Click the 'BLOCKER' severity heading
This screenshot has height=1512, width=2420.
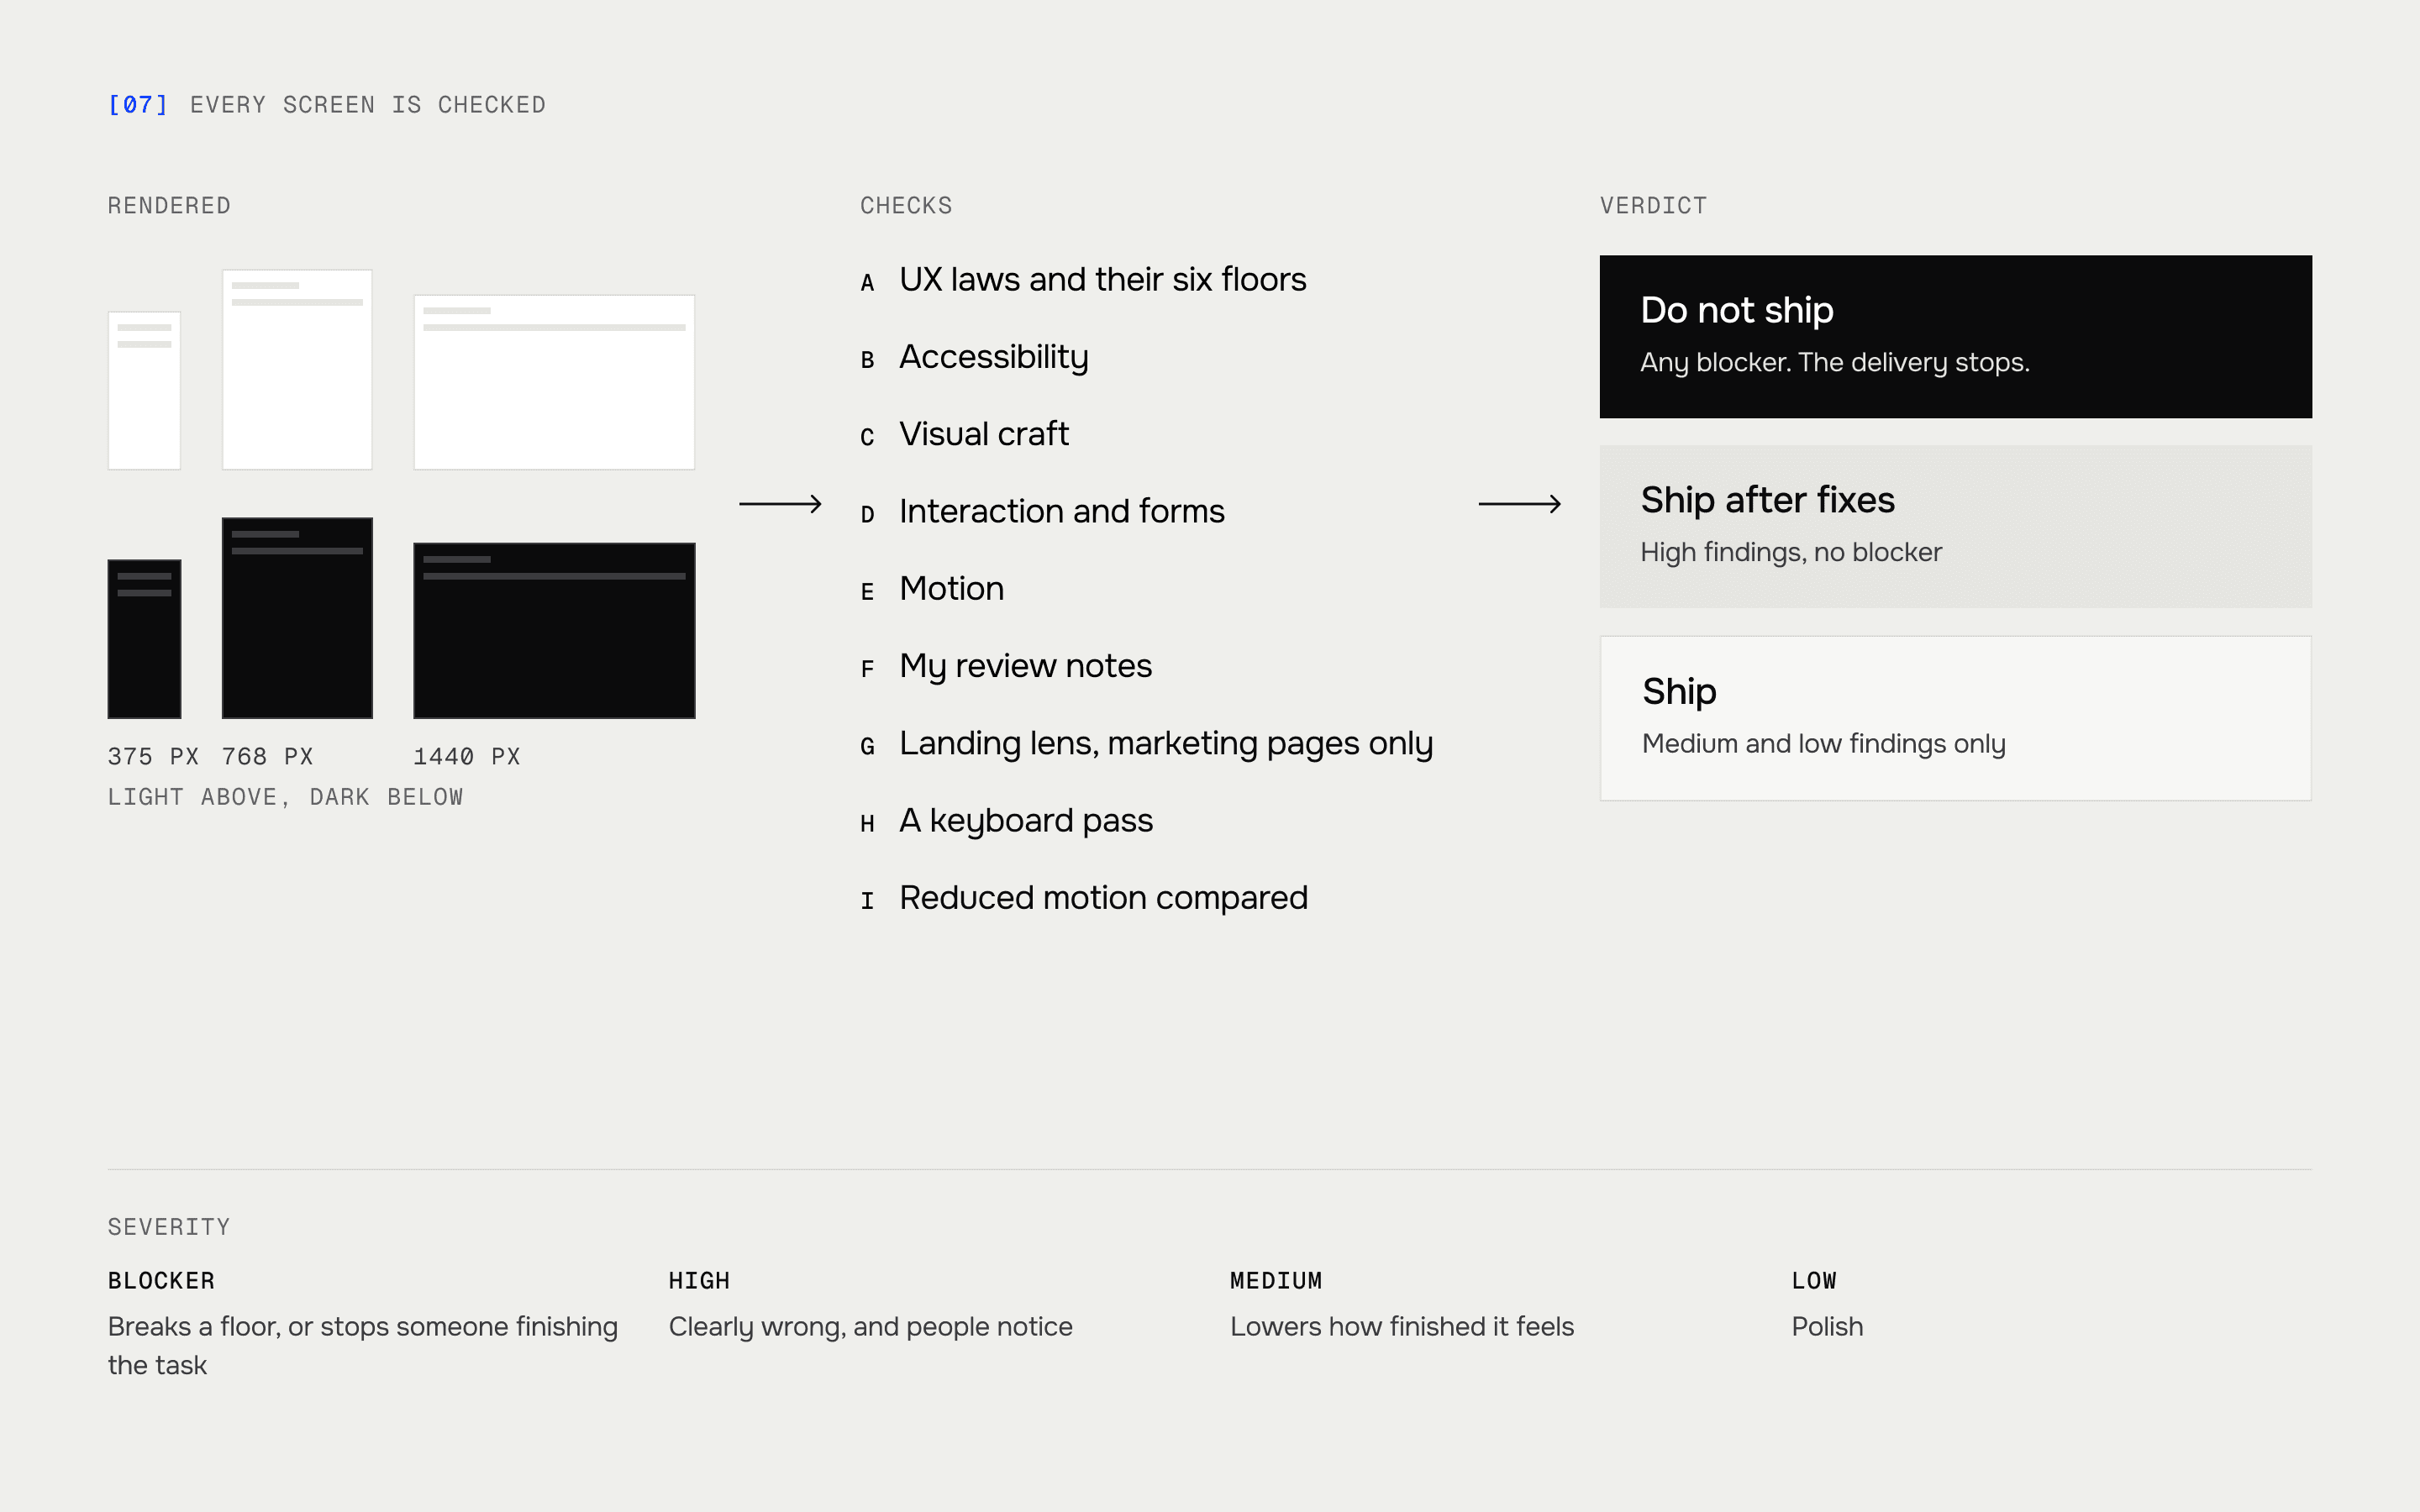point(161,1281)
